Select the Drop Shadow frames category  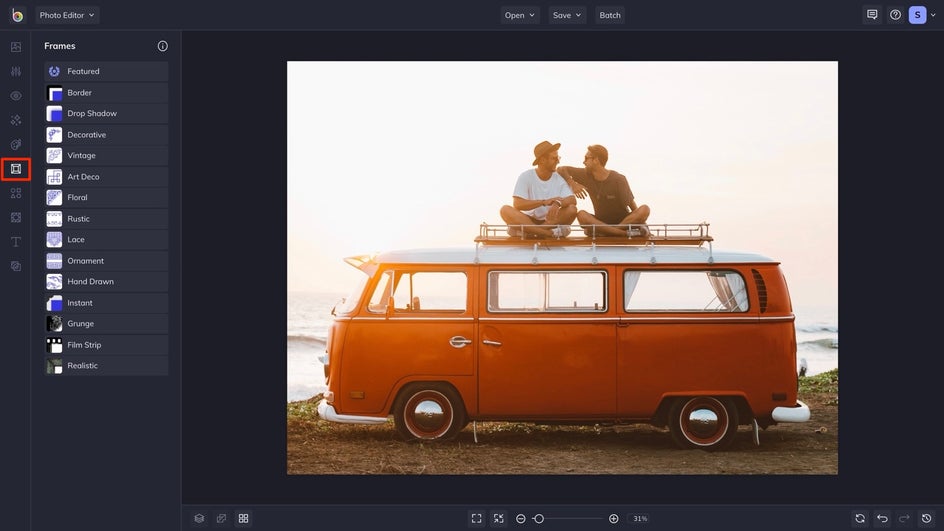pos(106,113)
